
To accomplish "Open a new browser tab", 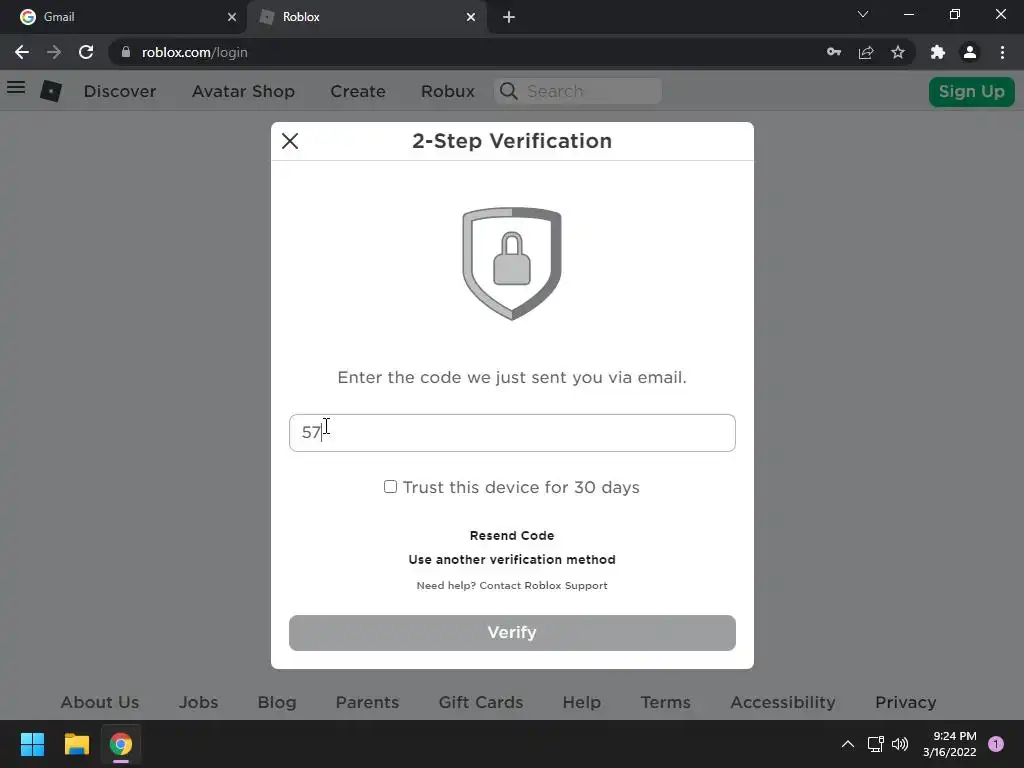I will tap(509, 17).
